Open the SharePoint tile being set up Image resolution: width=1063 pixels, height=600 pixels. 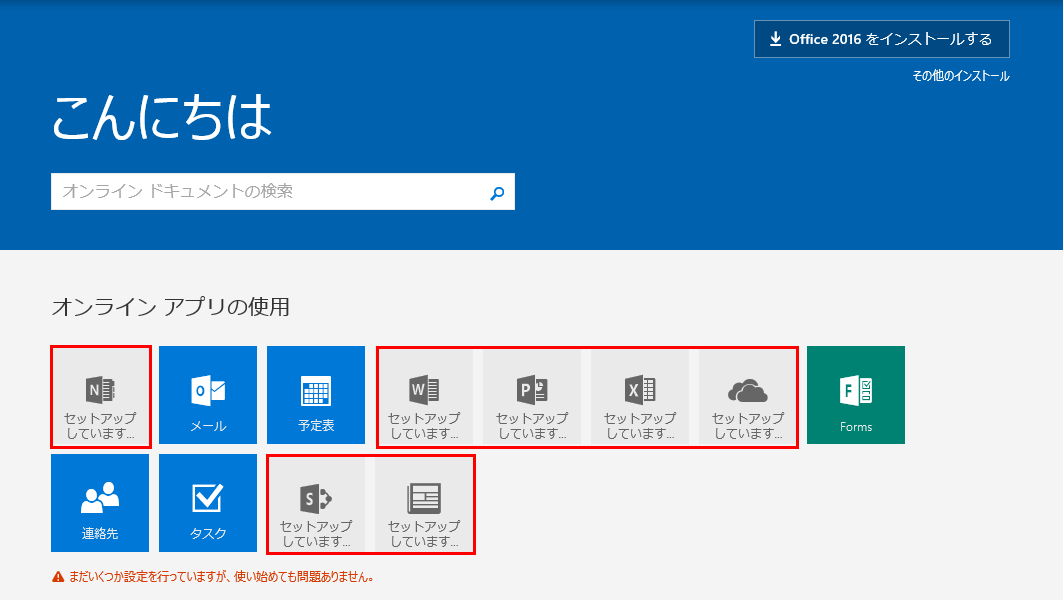tap(316, 504)
